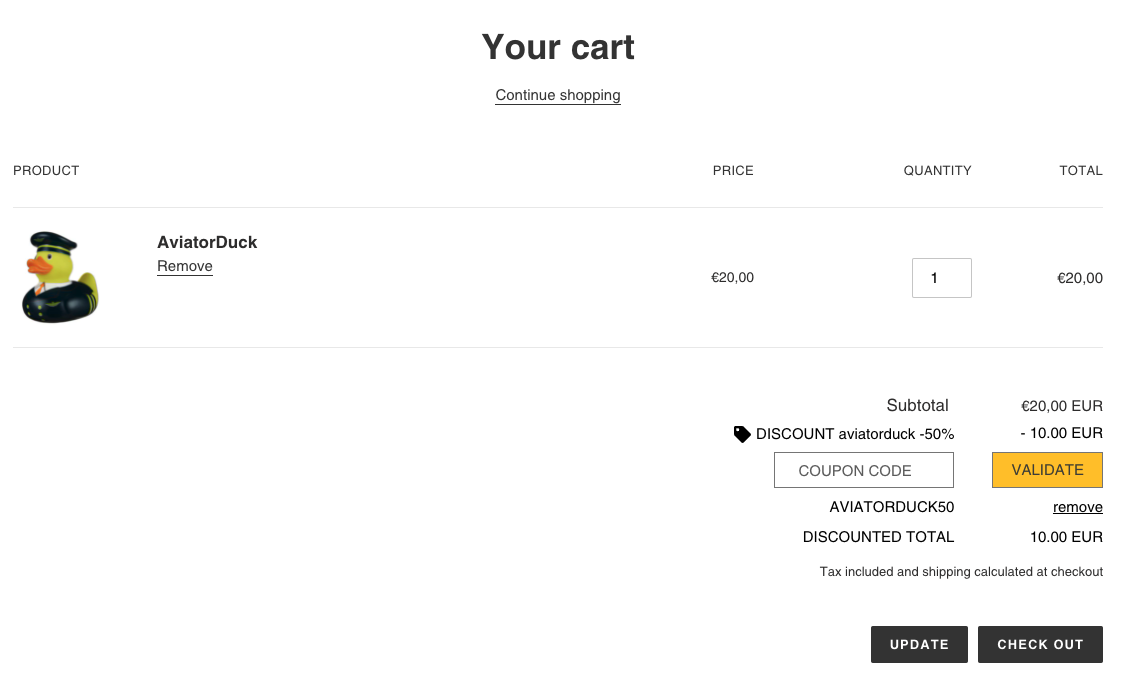
Task: Click the DISCOUNTED TOTAL label
Action: [x=878, y=537]
